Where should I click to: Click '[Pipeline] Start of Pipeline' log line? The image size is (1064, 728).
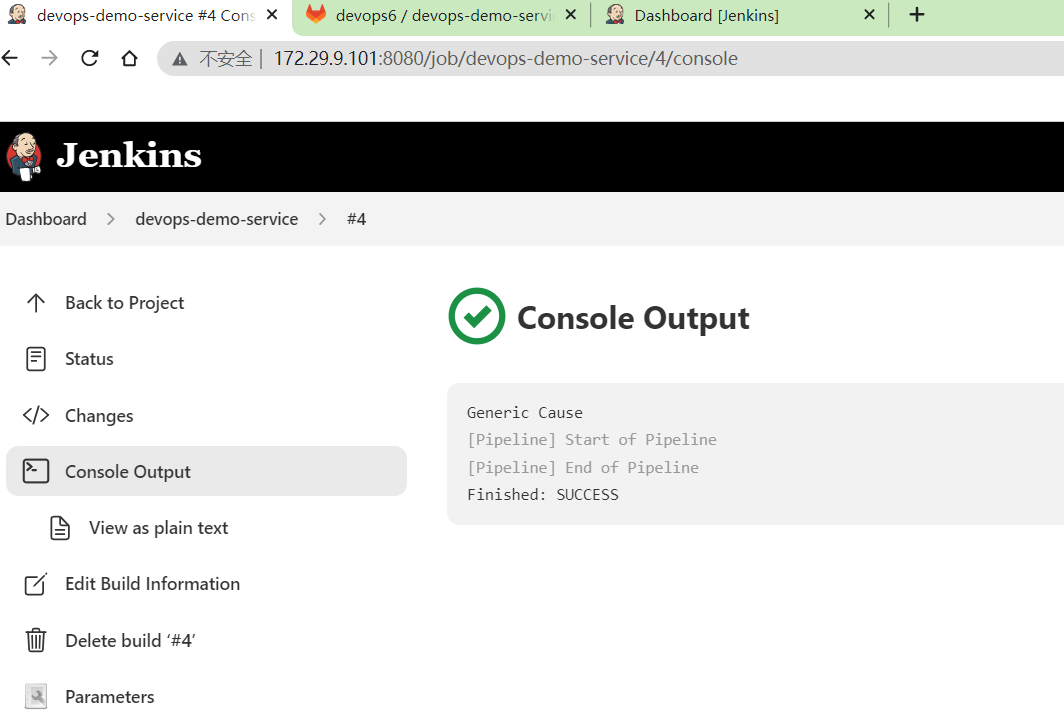tap(592, 440)
